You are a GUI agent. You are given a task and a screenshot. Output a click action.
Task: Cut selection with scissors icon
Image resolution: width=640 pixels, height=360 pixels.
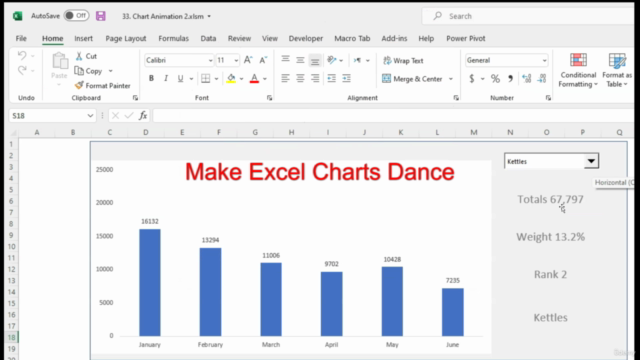click(x=79, y=56)
